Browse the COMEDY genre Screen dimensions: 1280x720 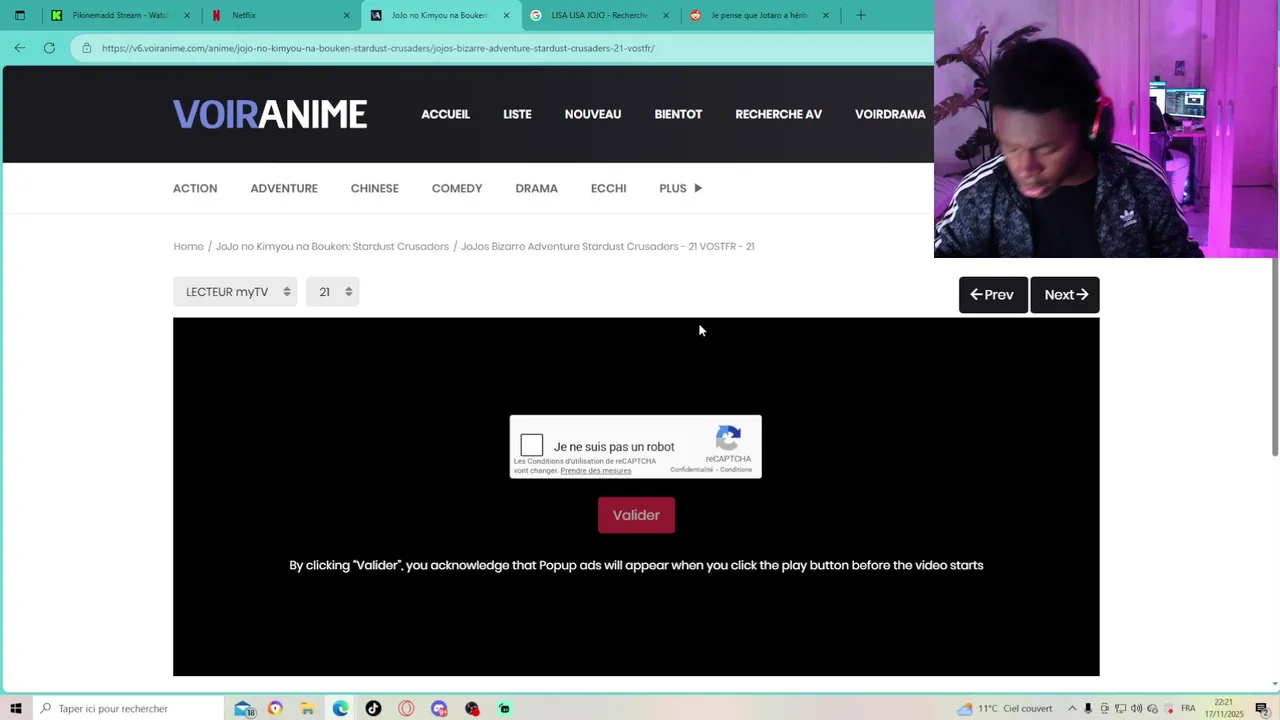(457, 188)
